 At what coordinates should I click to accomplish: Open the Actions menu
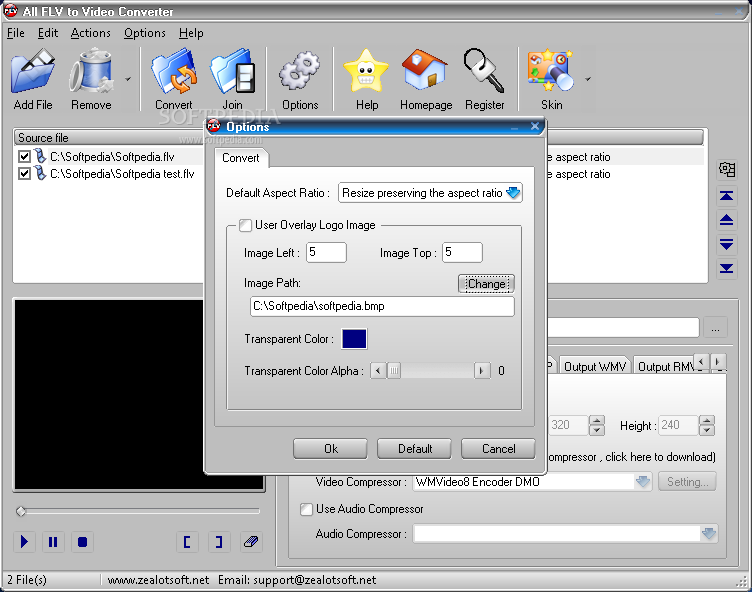click(90, 33)
